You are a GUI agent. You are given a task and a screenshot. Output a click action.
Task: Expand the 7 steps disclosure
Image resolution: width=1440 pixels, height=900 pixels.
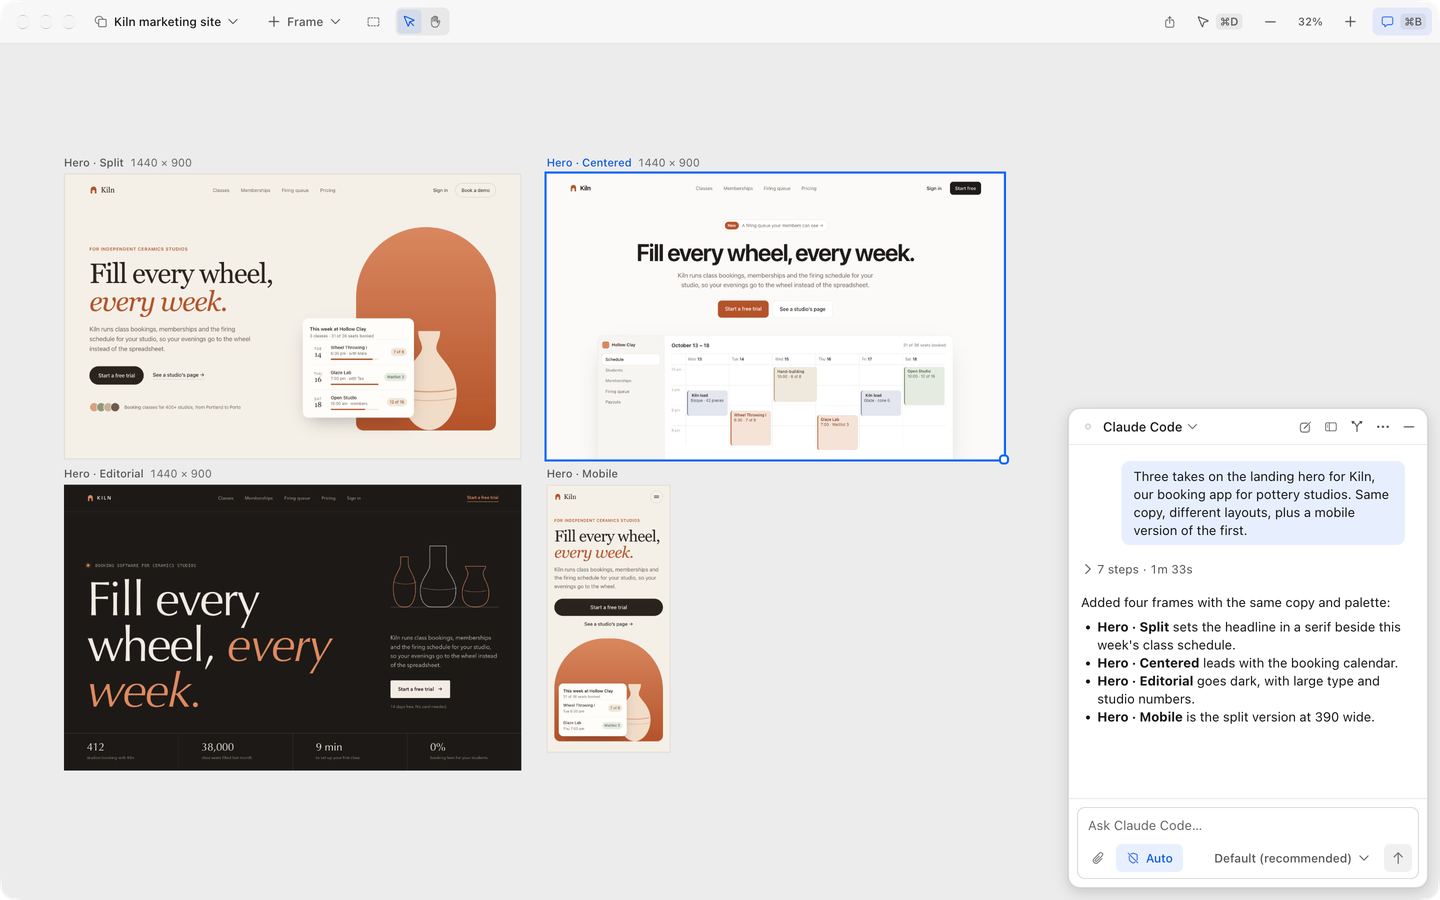(x=1138, y=569)
